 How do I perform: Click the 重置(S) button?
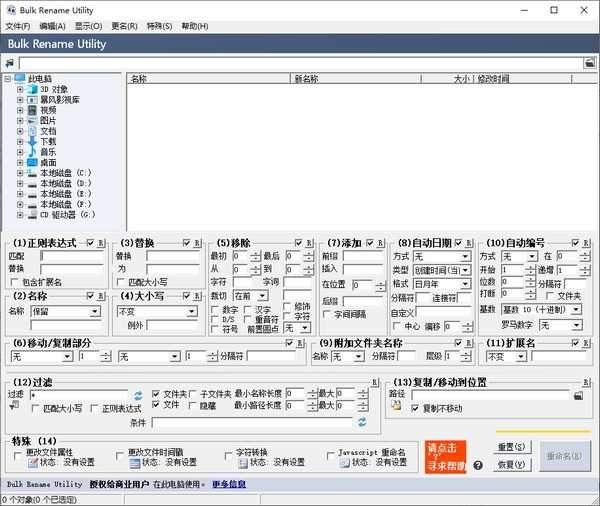coord(510,446)
